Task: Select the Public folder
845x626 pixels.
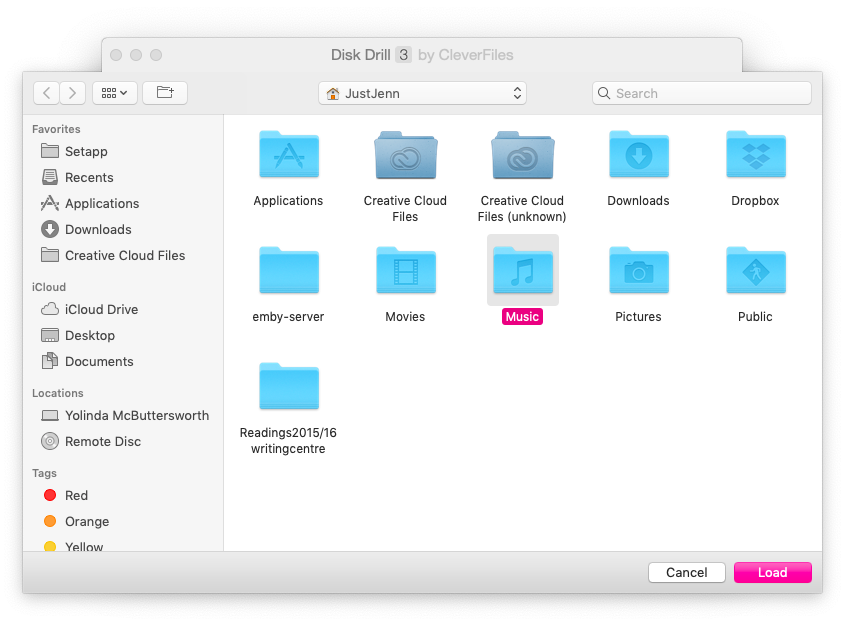Action: click(755, 271)
